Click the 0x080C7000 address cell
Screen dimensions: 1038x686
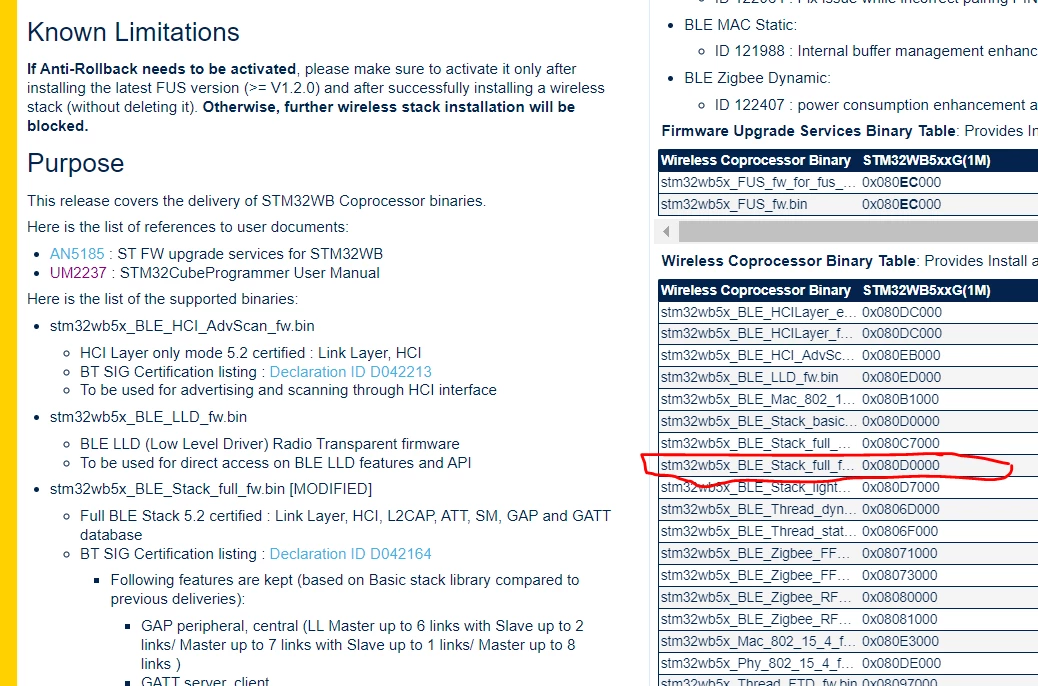pos(900,443)
